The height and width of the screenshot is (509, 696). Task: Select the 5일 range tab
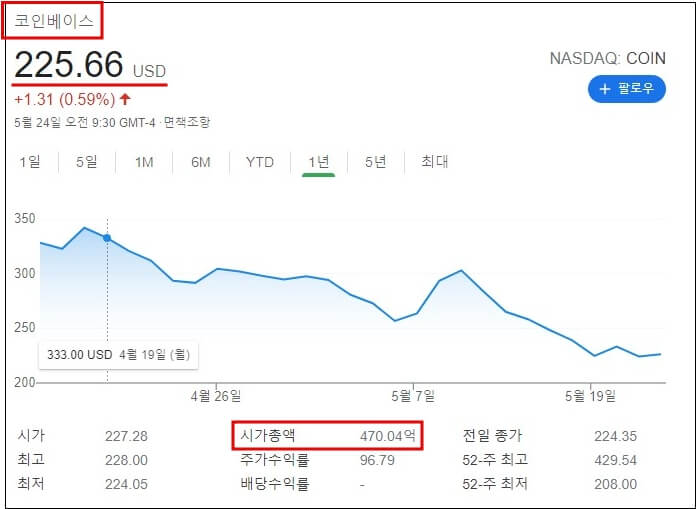[87, 162]
